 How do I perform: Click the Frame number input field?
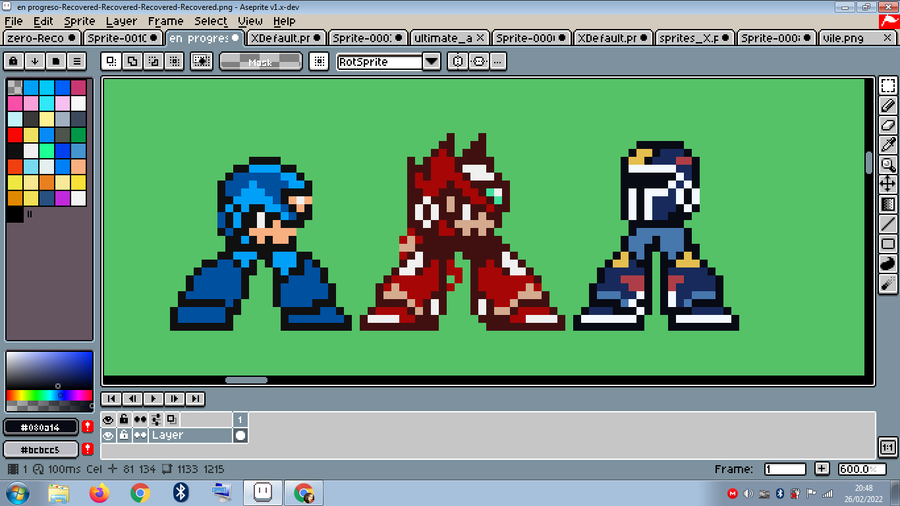point(785,469)
